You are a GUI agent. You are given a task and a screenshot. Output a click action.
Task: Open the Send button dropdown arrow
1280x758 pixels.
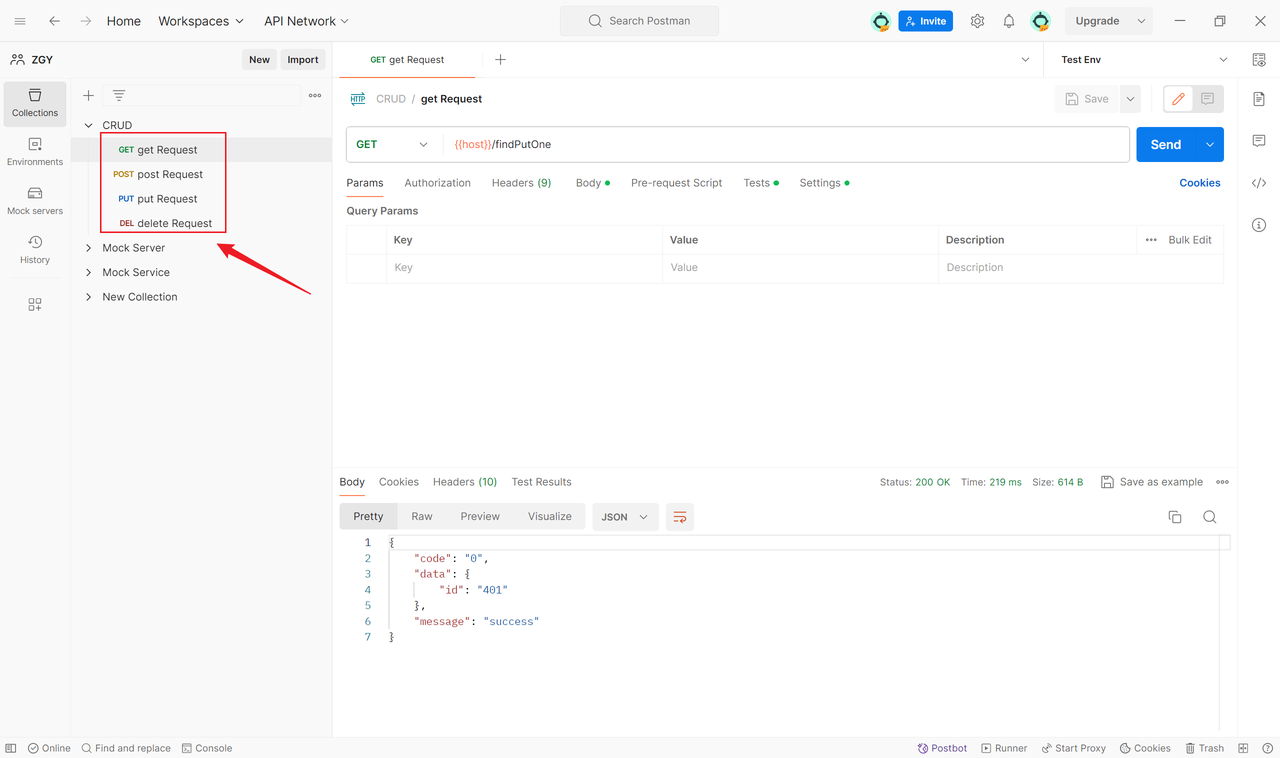(x=1210, y=144)
